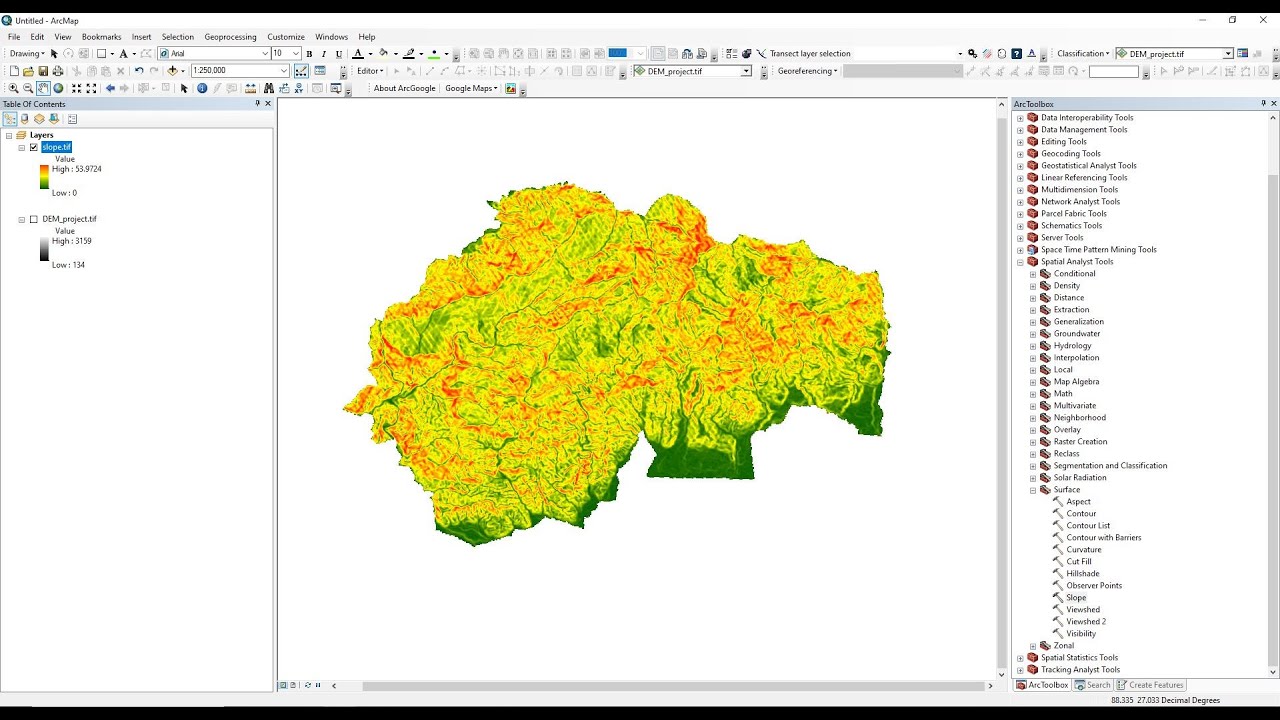The width and height of the screenshot is (1280, 720).
Task: Open the Arial font dropdown
Action: (265, 54)
